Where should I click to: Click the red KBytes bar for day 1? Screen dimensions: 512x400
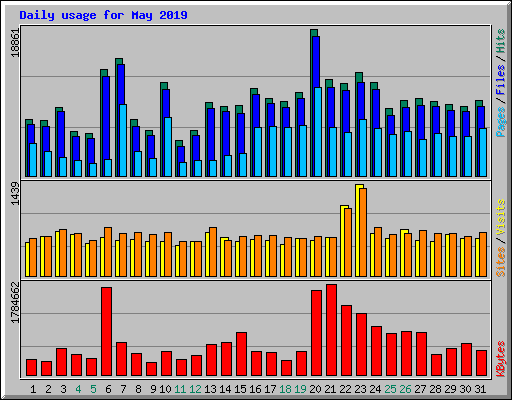pos(32,367)
